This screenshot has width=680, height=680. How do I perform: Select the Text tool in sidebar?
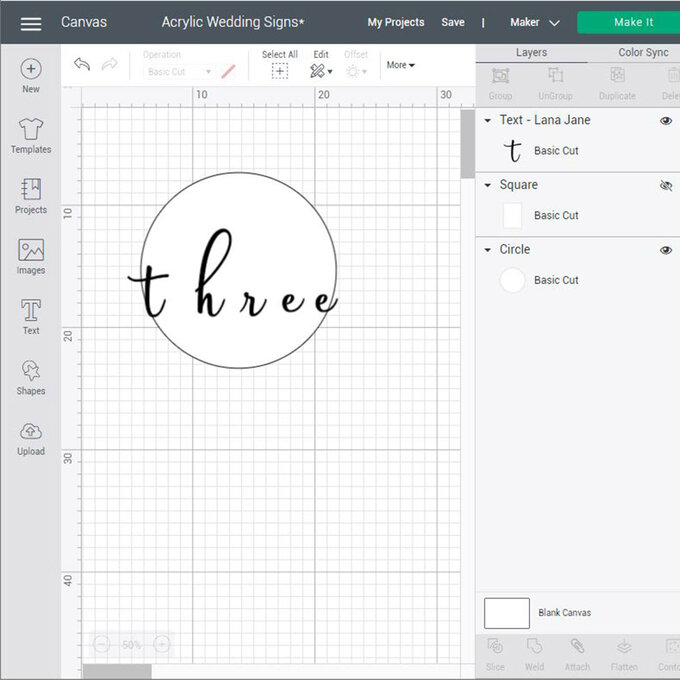click(x=31, y=316)
